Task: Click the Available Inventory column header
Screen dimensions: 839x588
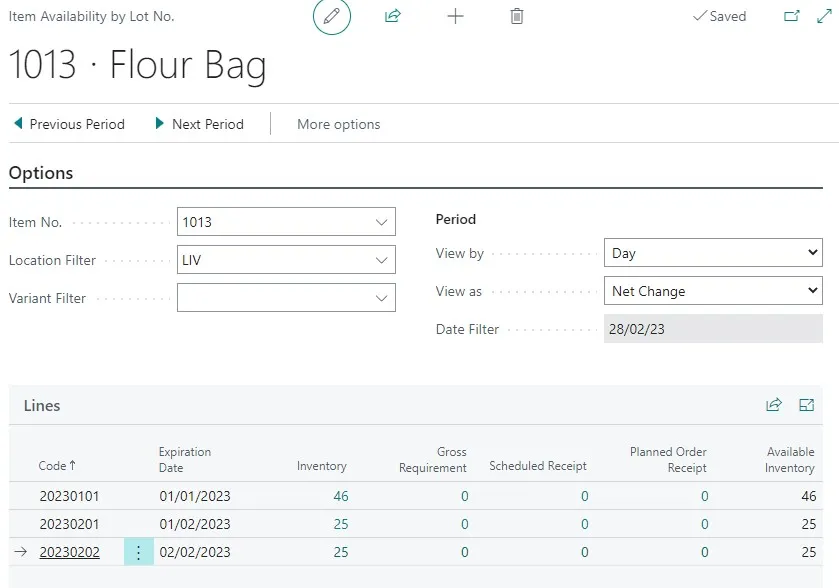Action: click(x=790, y=460)
